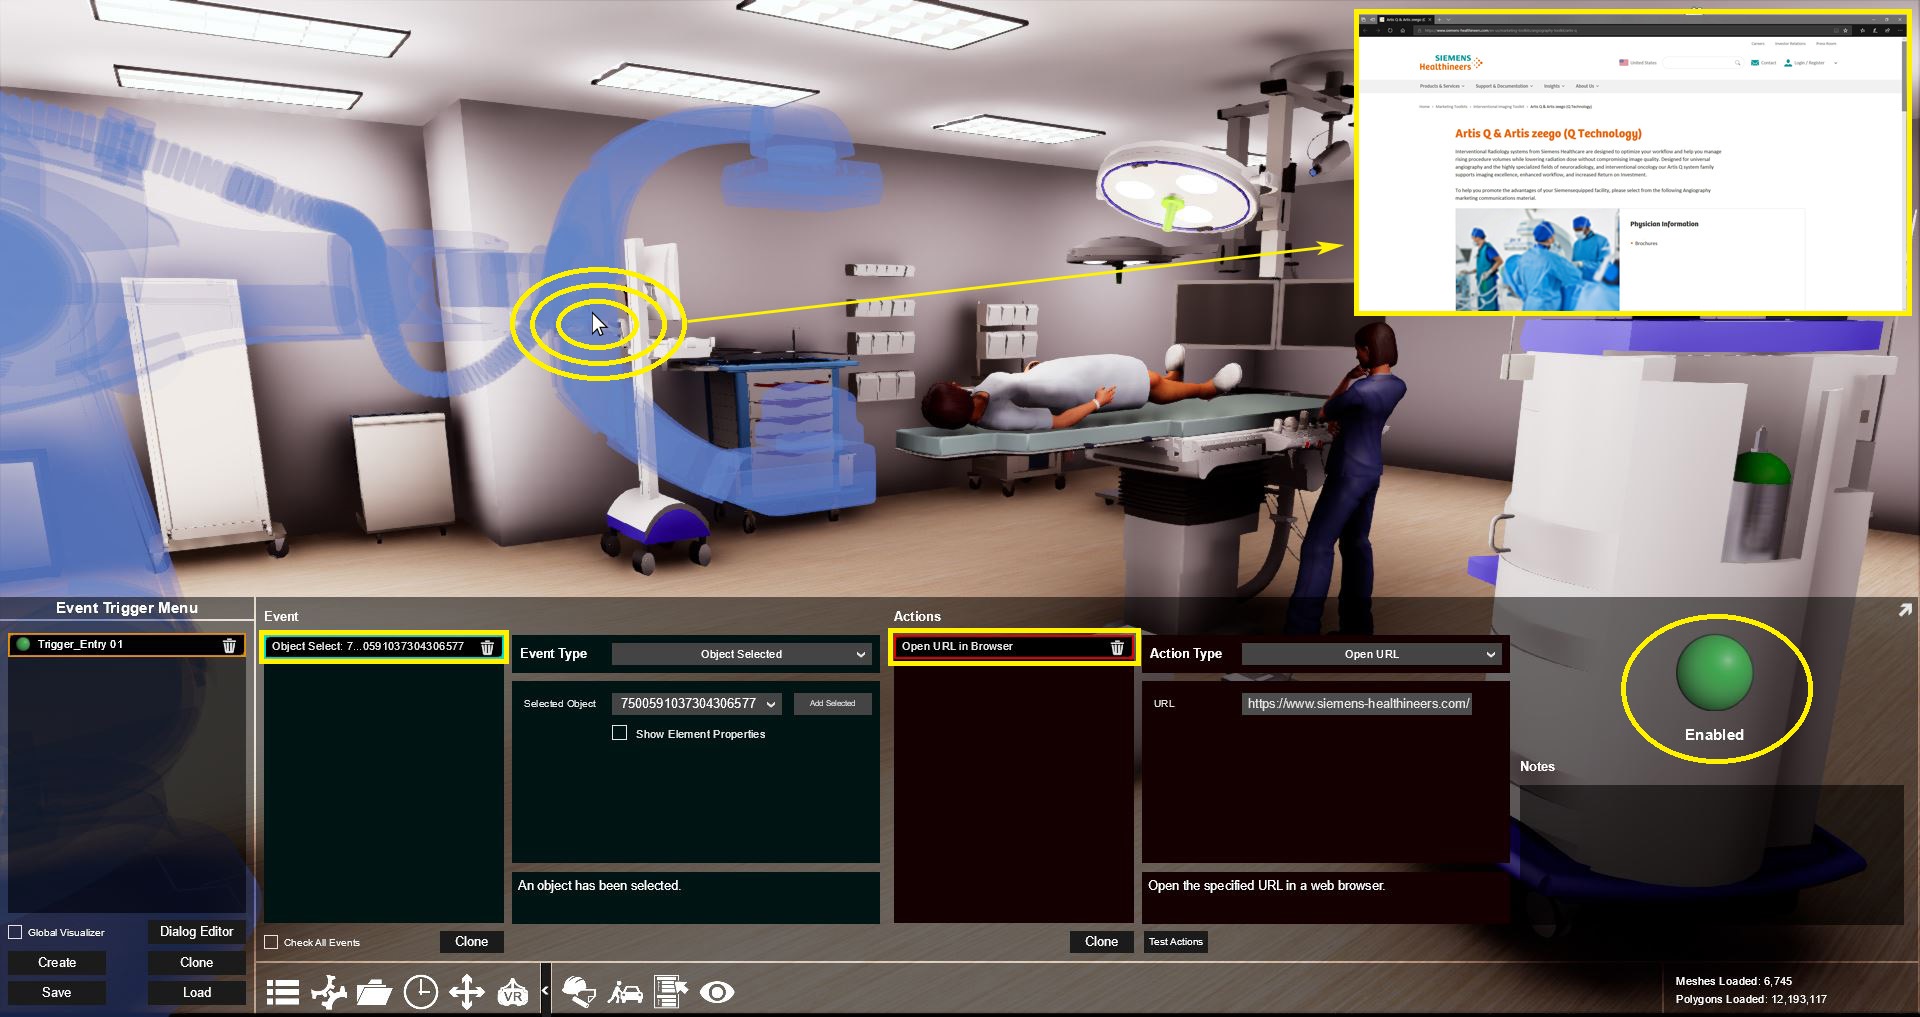The width and height of the screenshot is (1920, 1017).
Task: Click the VR headset icon
Action: (513, 992)
